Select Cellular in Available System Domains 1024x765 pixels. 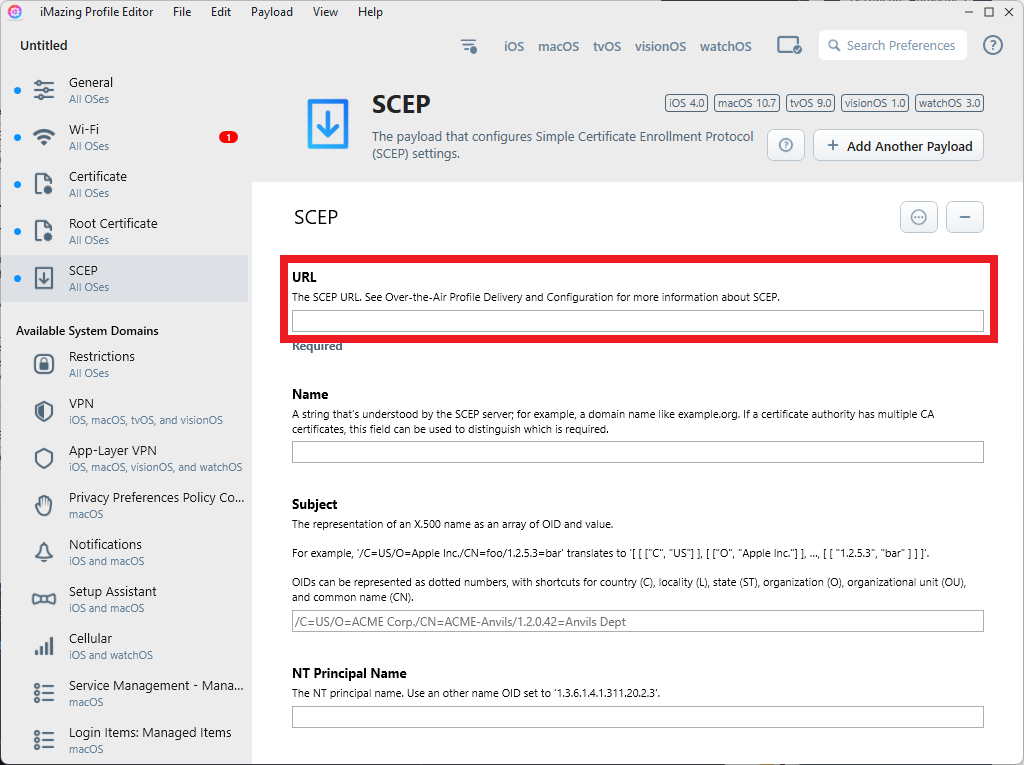[x=125, y=646]
